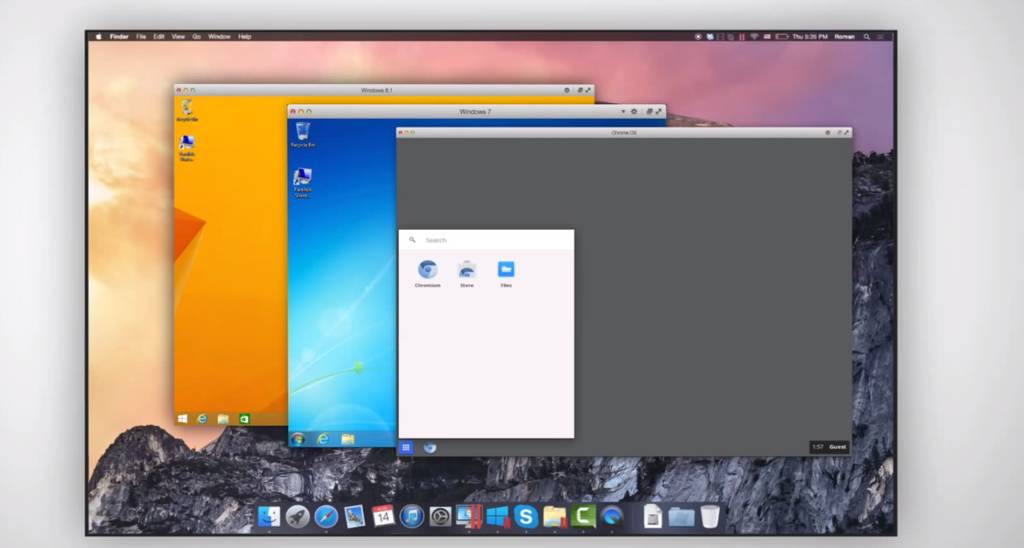The image size is (1024, 548).
Task: Open the File menu
Action: click(141, 37)
